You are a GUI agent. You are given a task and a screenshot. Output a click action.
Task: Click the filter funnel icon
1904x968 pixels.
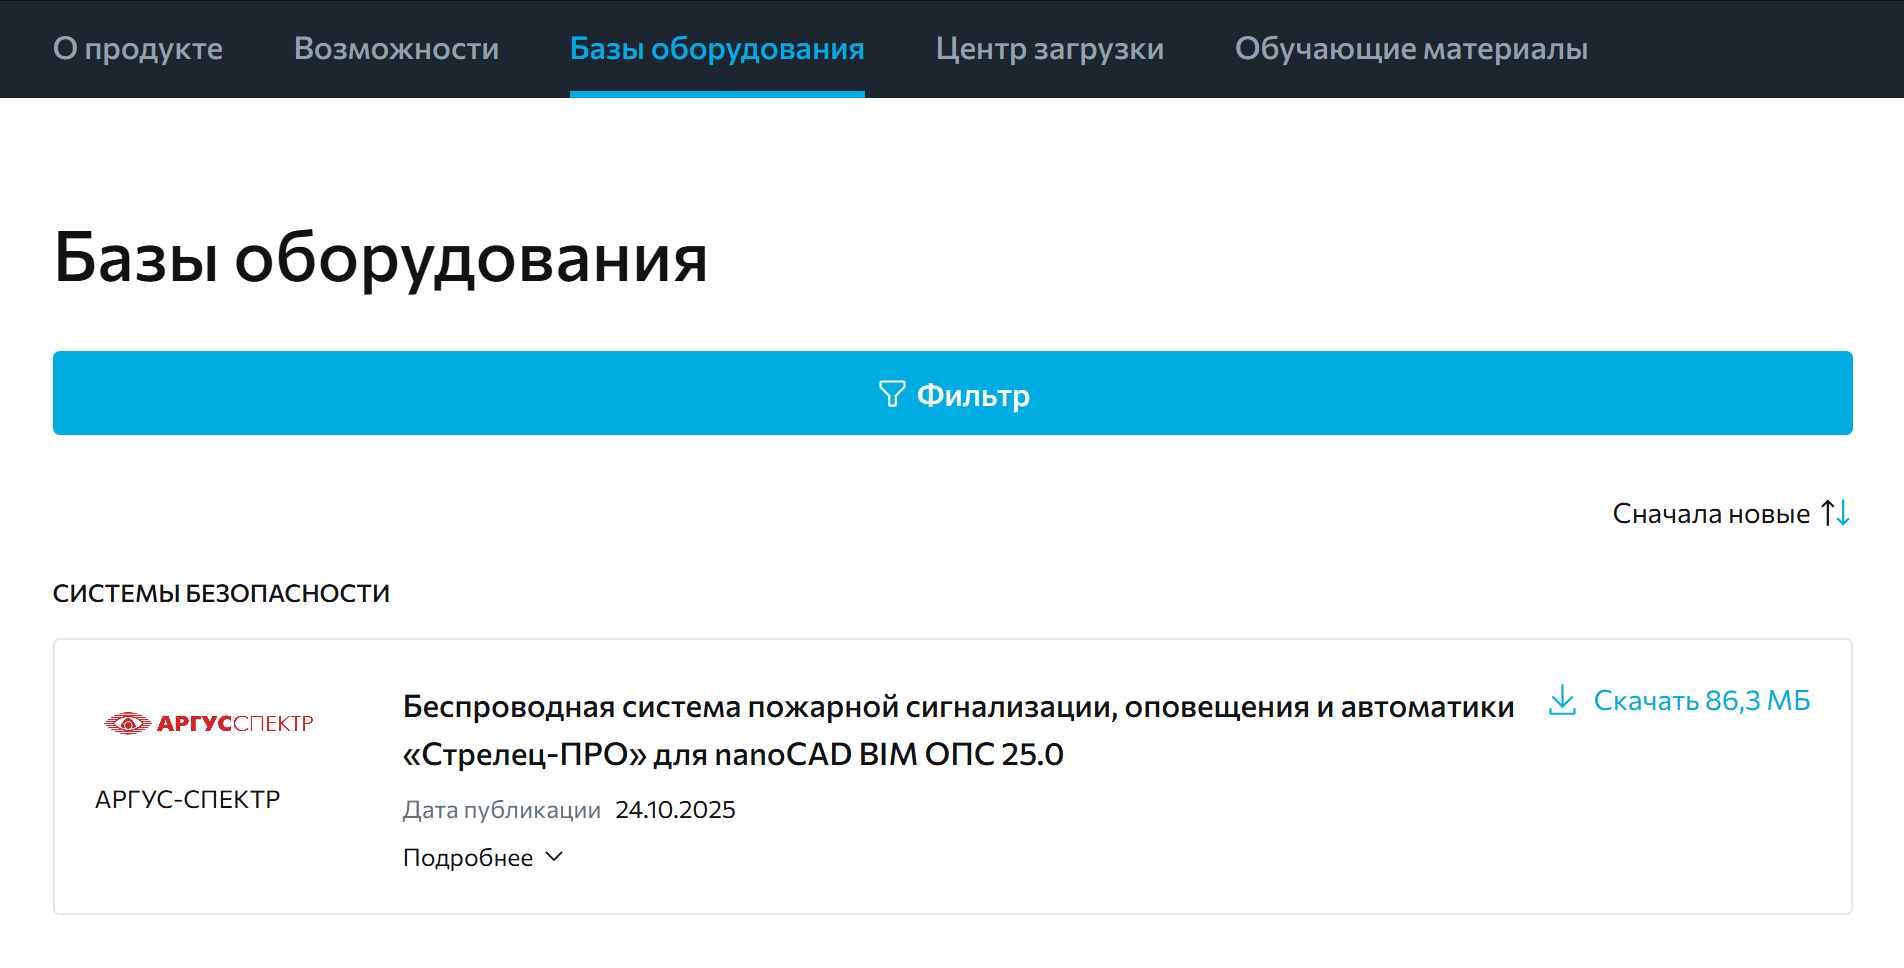click(x=893, y=394)
